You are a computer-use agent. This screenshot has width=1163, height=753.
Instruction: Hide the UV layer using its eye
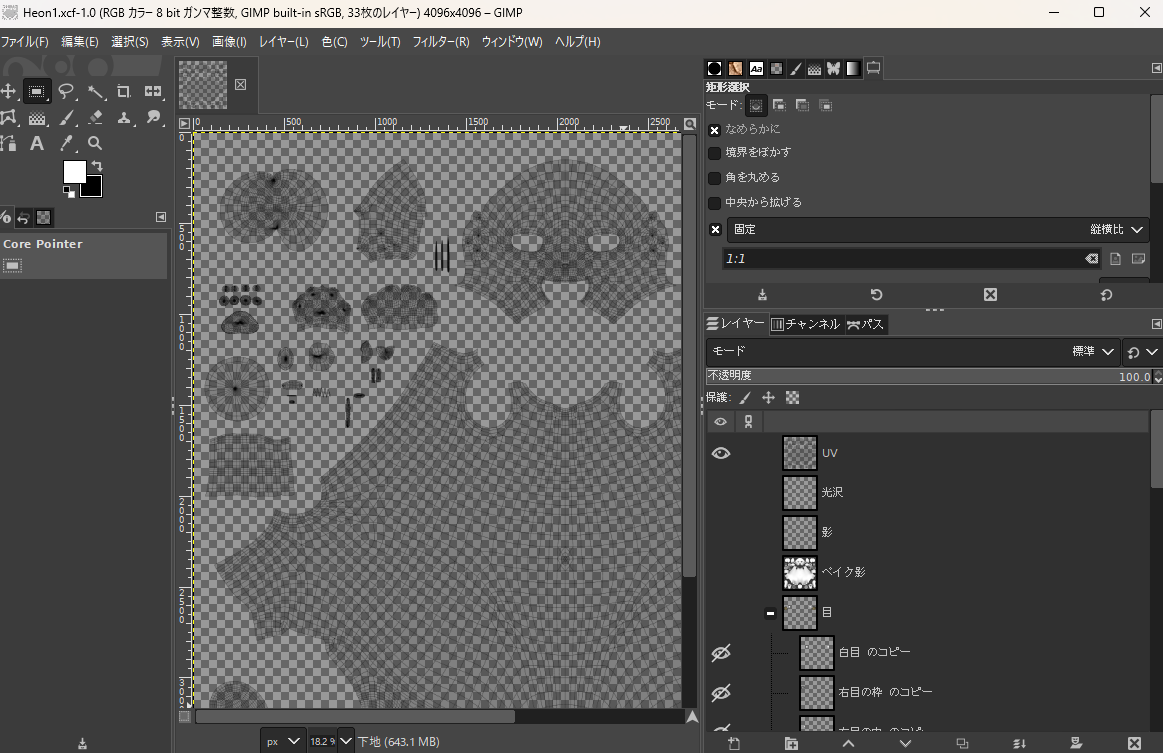coord(721,453)
